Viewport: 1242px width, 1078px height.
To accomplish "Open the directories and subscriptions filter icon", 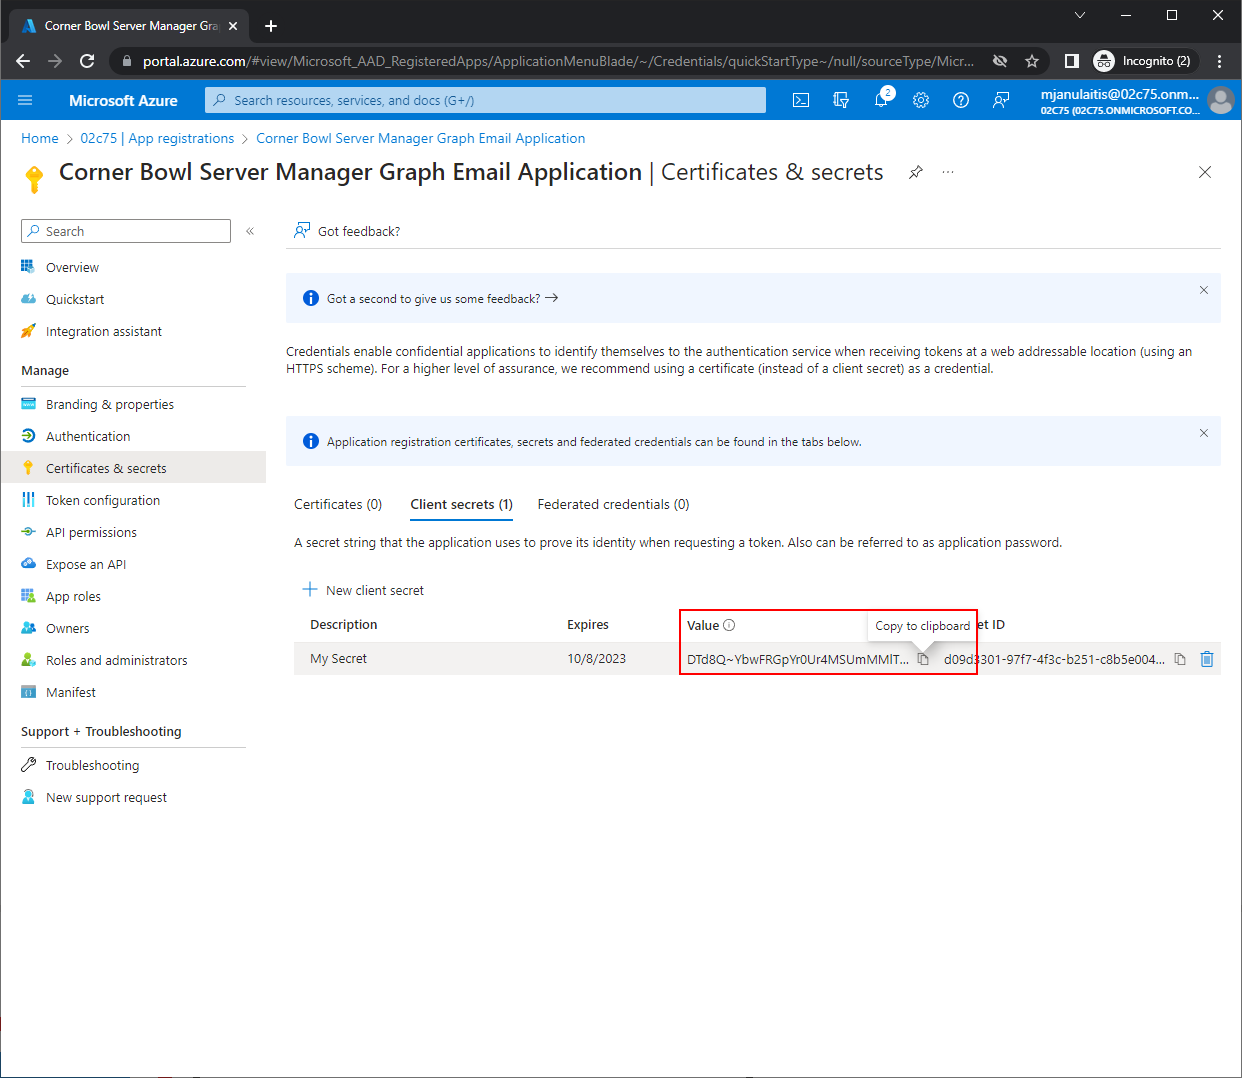I will click(841, 100).
